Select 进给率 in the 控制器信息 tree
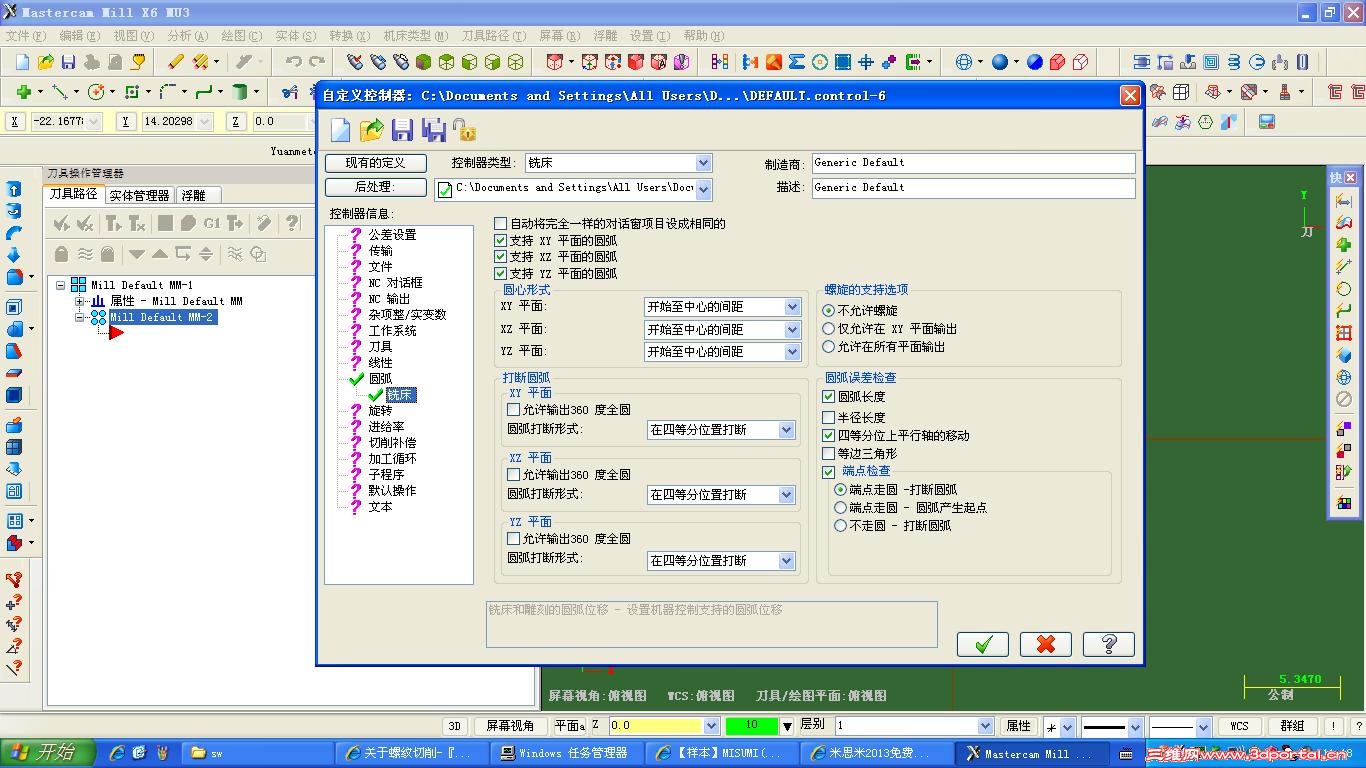Viewport: 1366px width, 768px height. [x=386, y=427]
